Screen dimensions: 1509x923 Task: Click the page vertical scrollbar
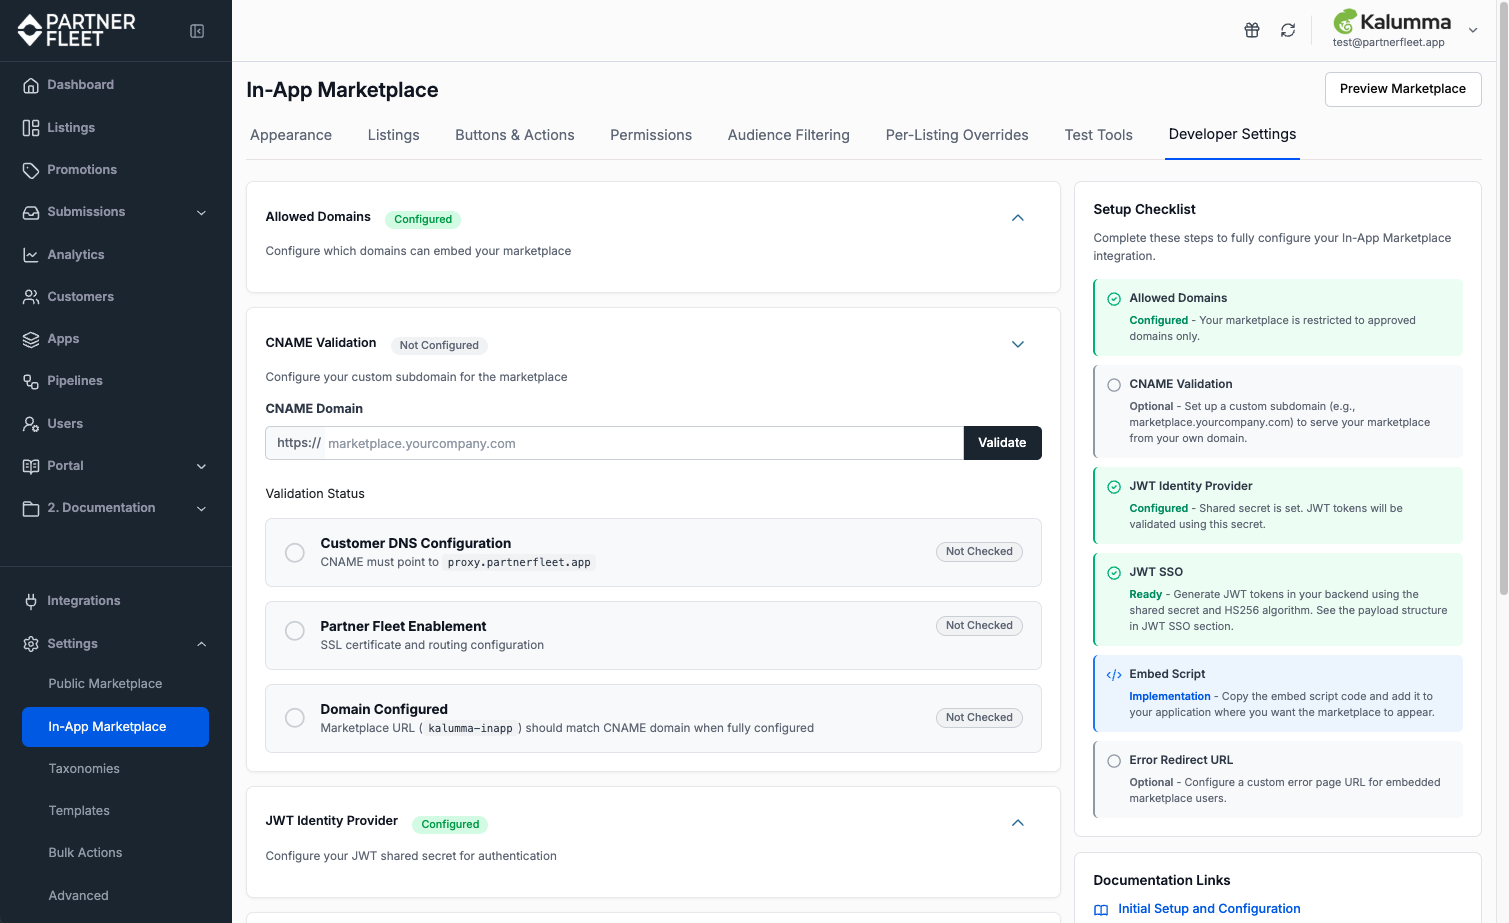click(x=1503, y=300)
